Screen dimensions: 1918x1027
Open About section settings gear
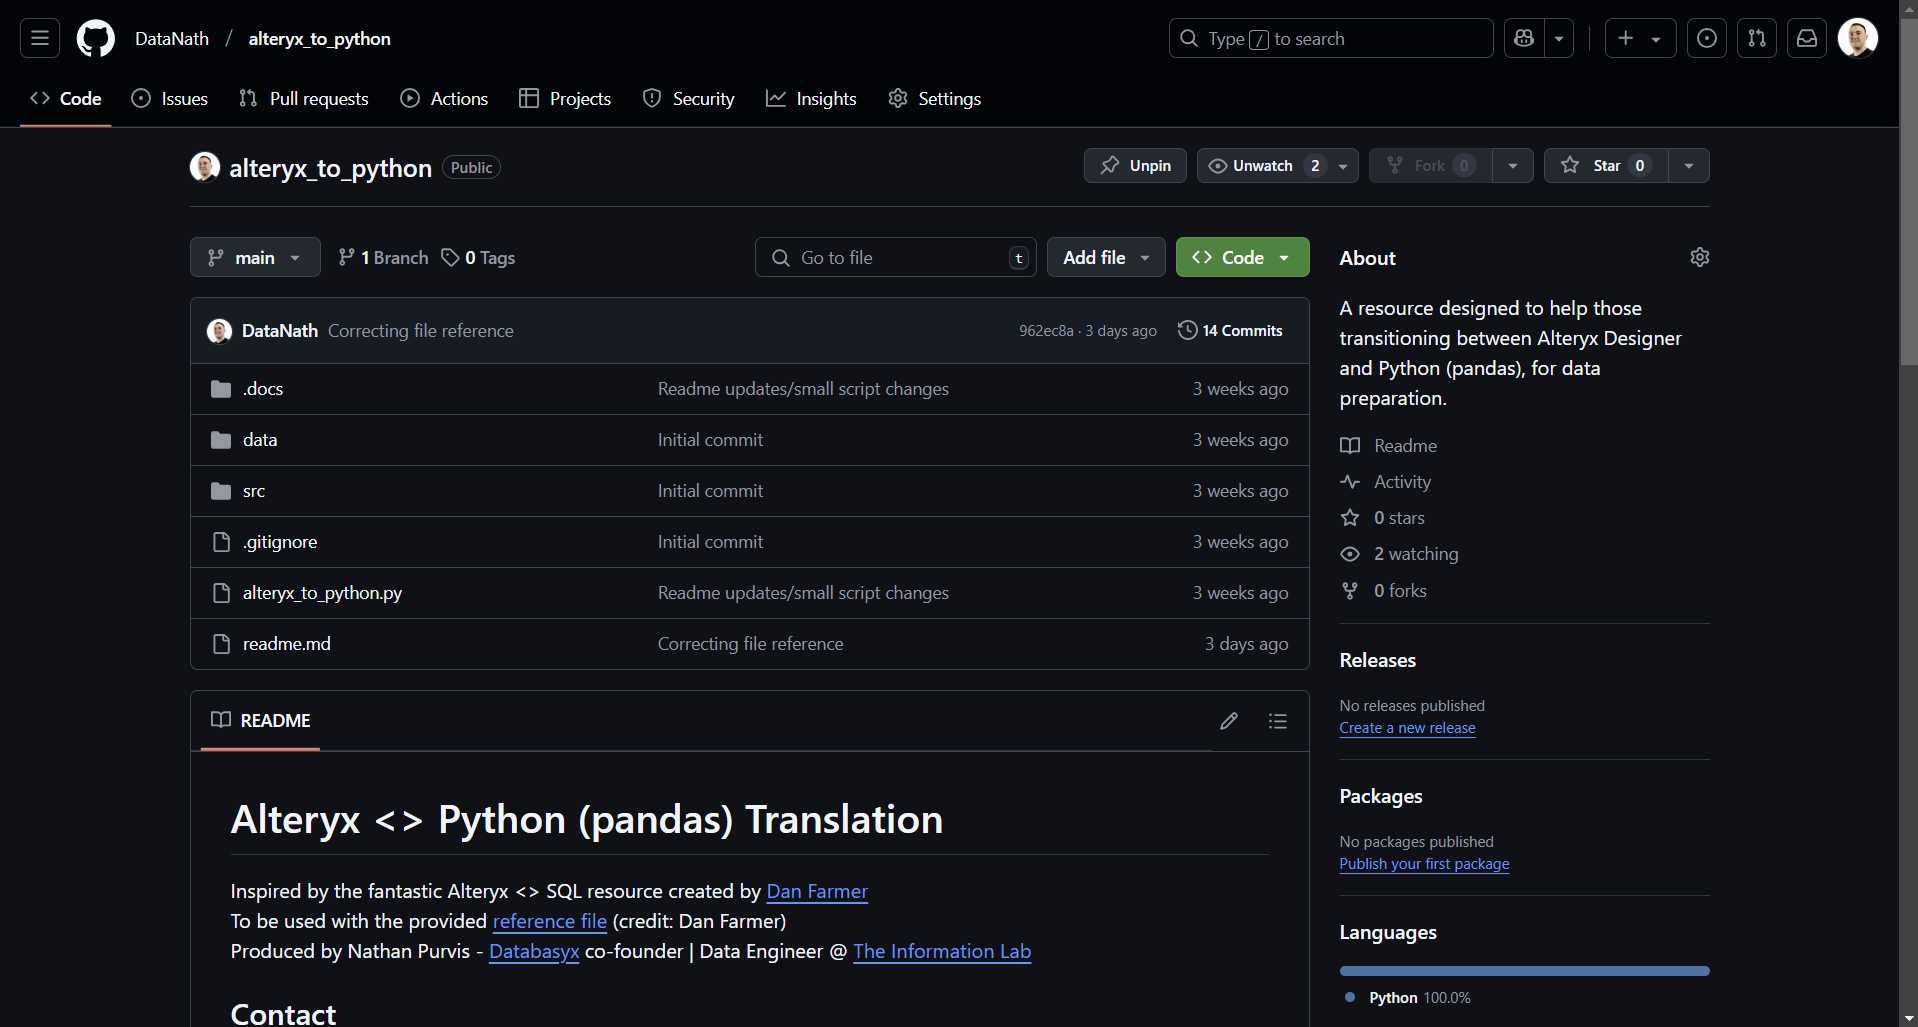coord(1700,257)
